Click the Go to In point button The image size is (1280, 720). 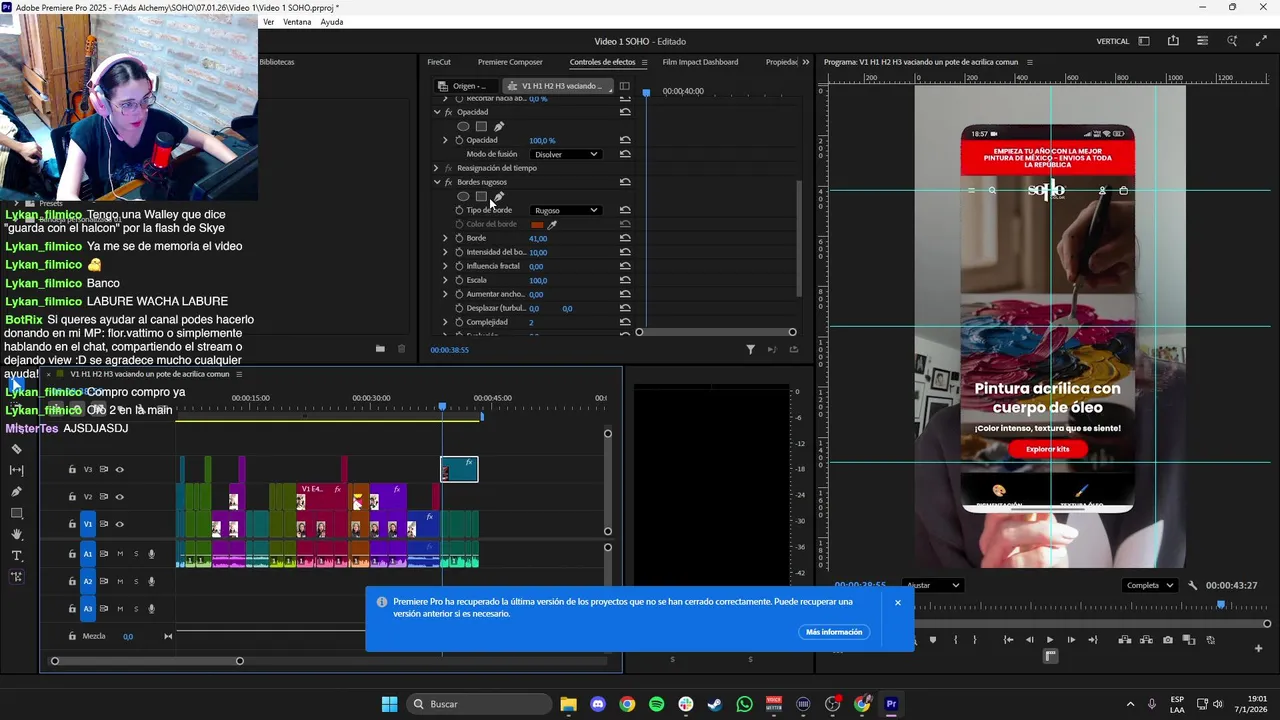point(1008,640)
